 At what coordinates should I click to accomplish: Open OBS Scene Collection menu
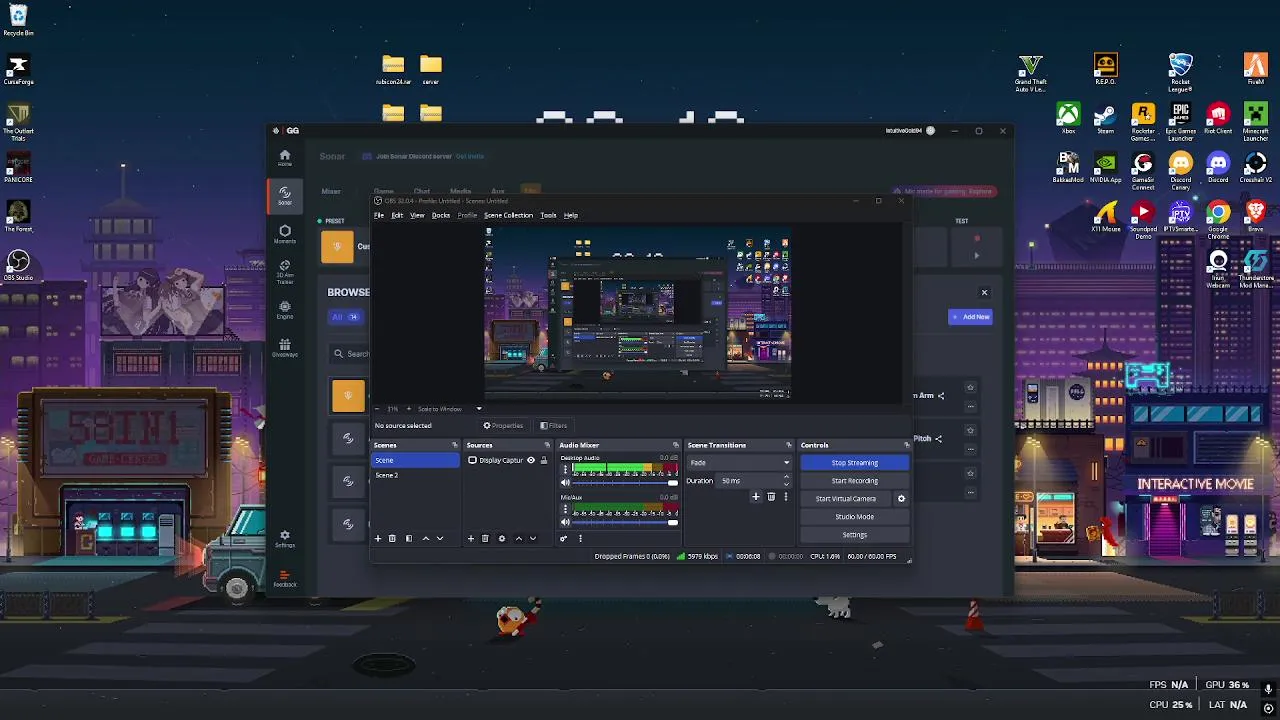click(x=509, y=215)
